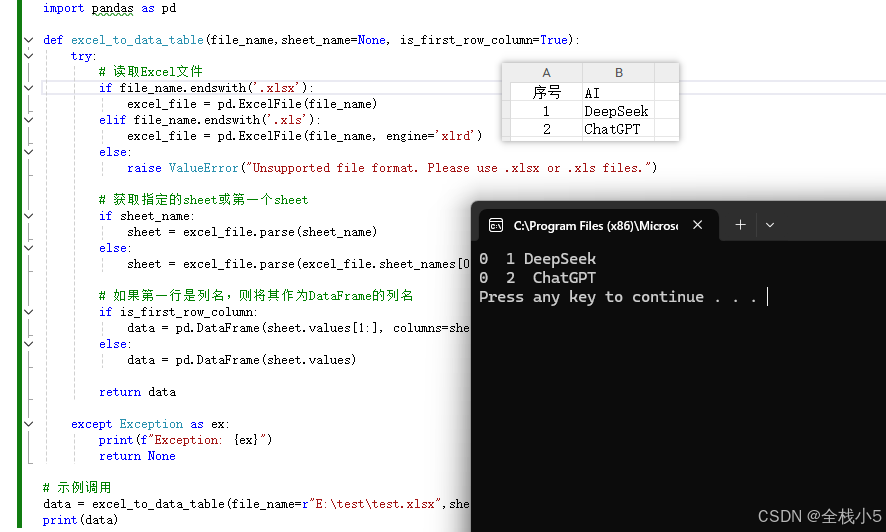Click the terminal tab's console icon
Viewport: 886px width, 532px height.
tap(496, 225)
